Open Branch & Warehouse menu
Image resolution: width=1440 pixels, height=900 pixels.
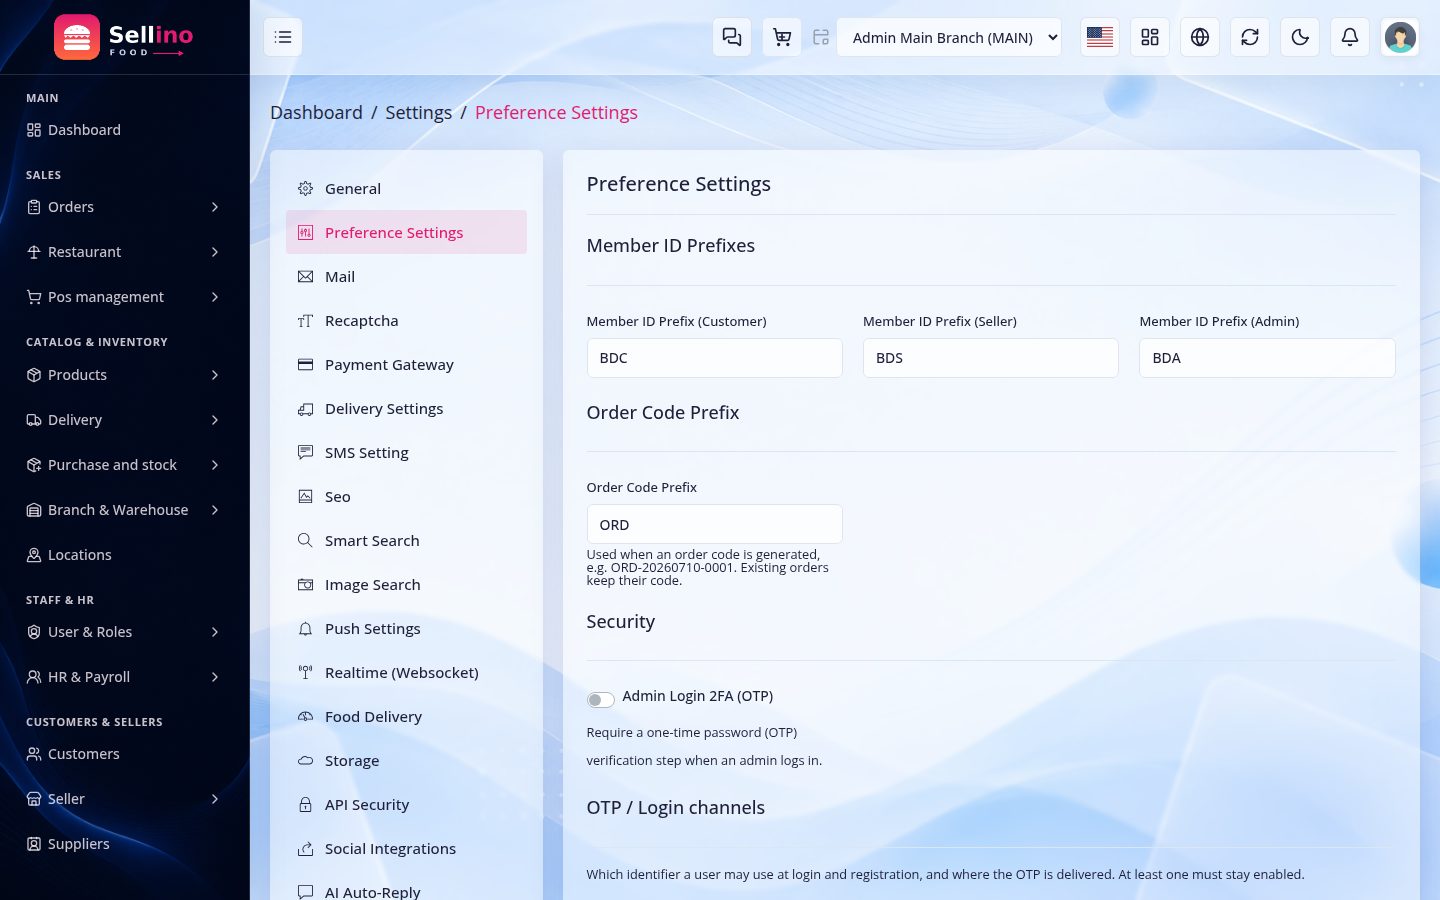coord(124,510)
